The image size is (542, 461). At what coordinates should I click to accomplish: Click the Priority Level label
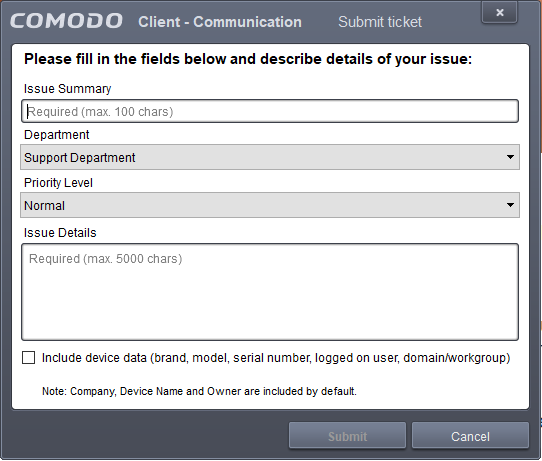pos(58,182)
